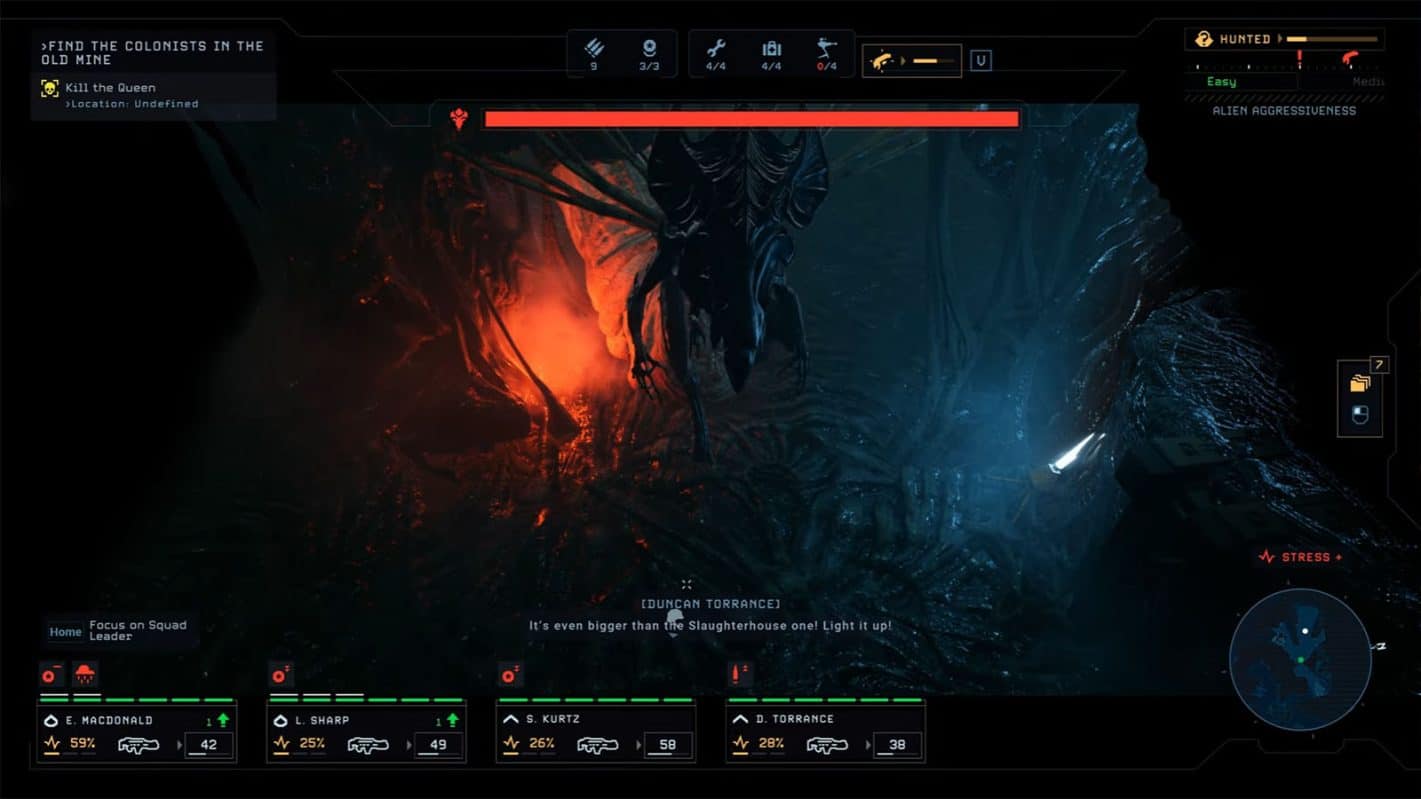Click the Hunted status alien head icon
This screenshot has width=1421, height=799.
pos(1203,39)
